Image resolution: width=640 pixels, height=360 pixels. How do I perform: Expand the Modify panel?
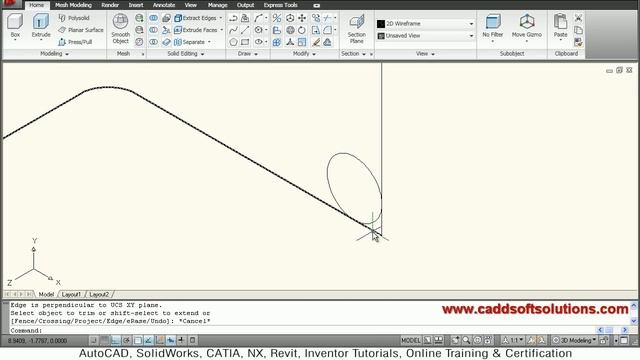click(x=304, y=53)
